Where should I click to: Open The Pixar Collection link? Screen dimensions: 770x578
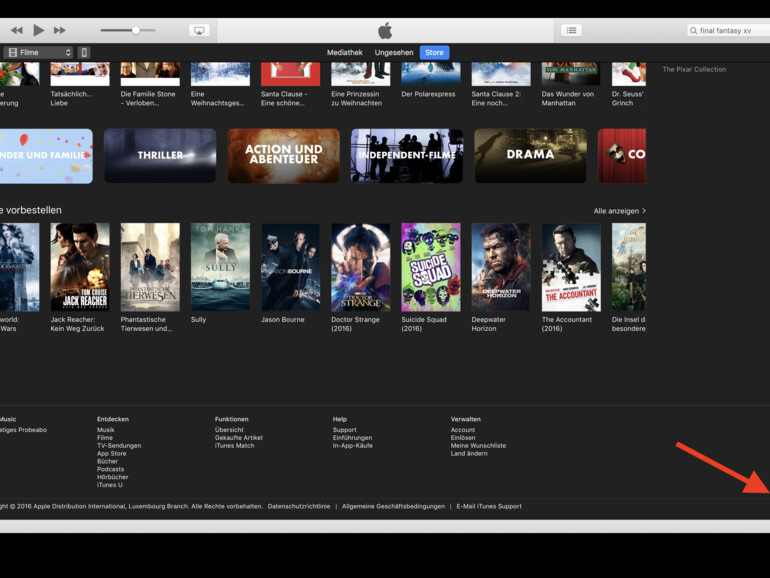(x=694, y=69)
